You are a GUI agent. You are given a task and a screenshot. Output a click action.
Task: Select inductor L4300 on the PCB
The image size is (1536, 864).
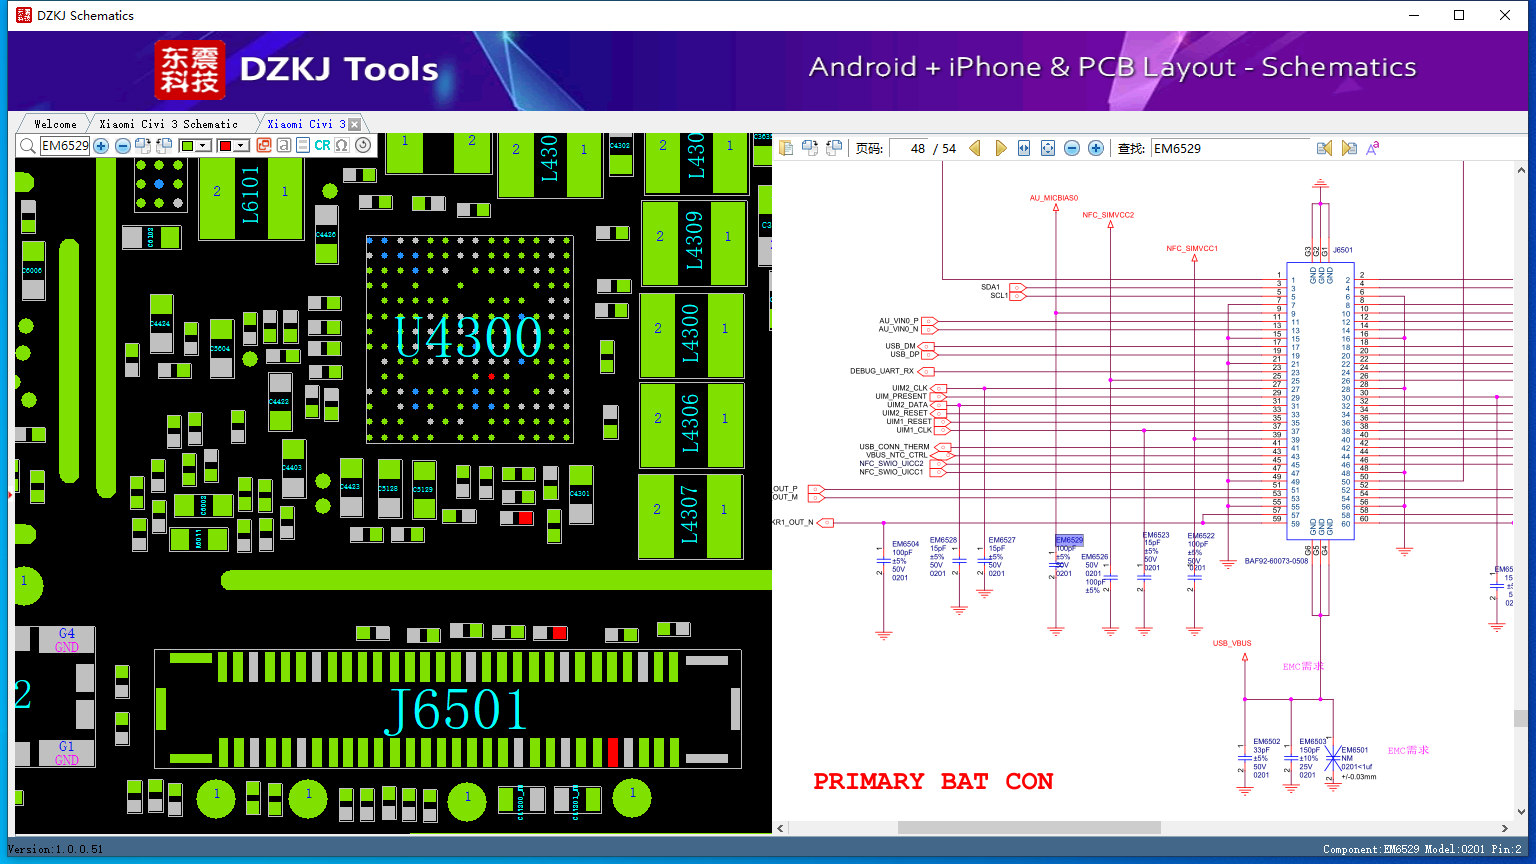tap(692, 335)
